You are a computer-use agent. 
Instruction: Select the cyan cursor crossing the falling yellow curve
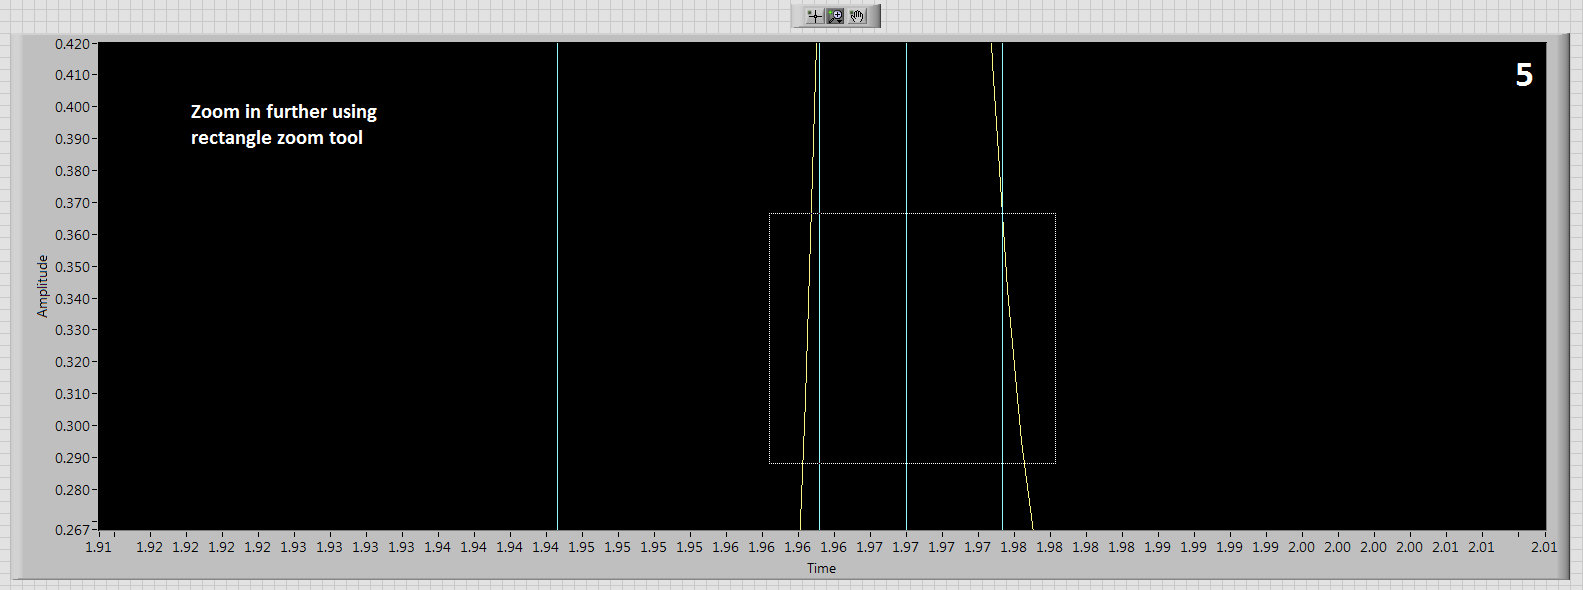click(x=1002, y=286)
